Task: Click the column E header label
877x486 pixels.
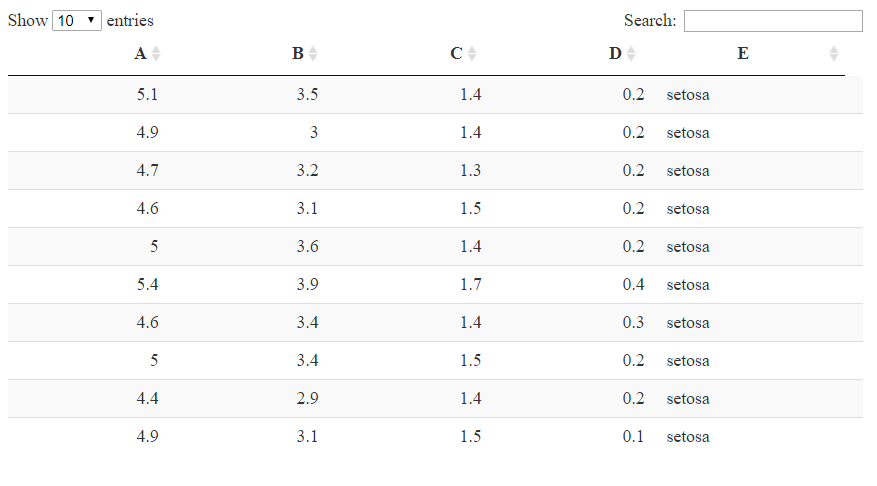Action: (743, 54)
